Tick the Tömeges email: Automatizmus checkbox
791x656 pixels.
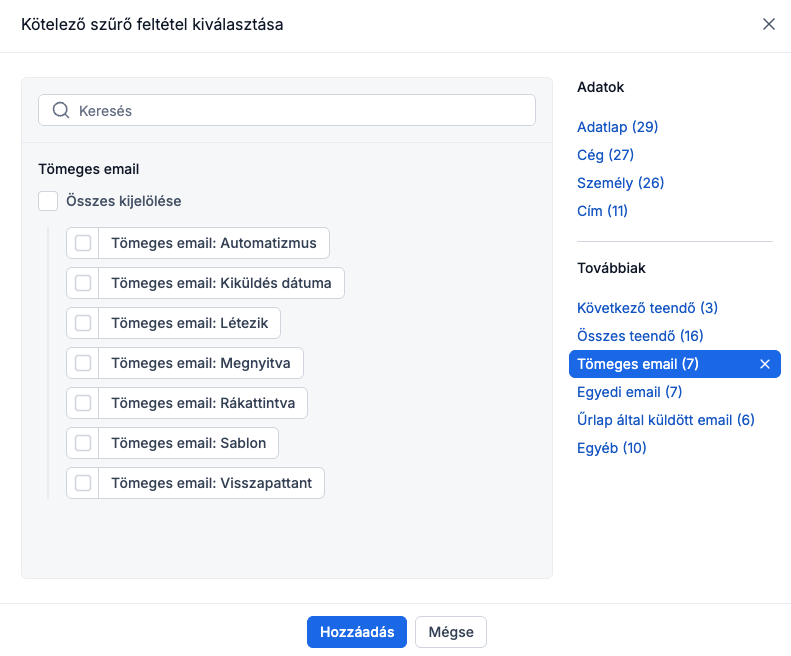pyautogui.click(x=83, y=243)
